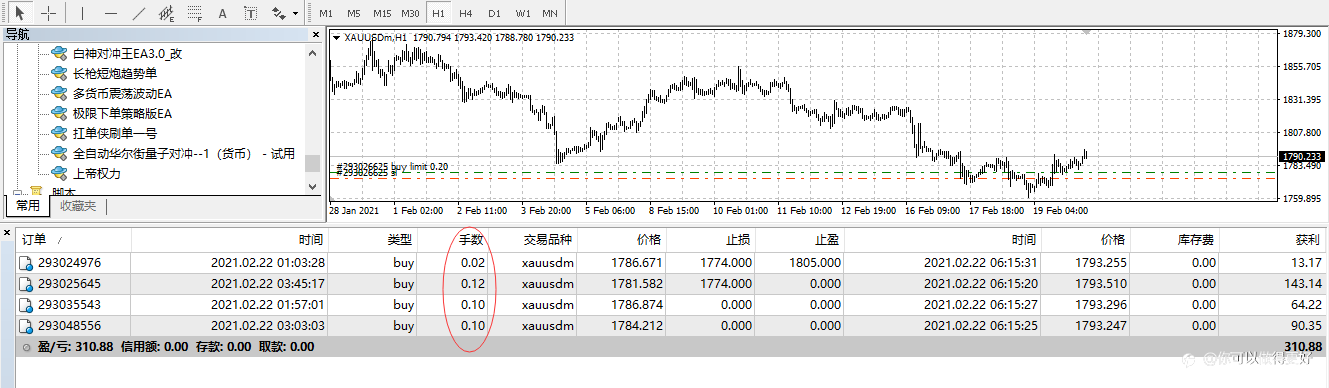Screen dimensions: 1329x388
Task: Choose the vertical line drawing tool
Action: pos(83,13)
